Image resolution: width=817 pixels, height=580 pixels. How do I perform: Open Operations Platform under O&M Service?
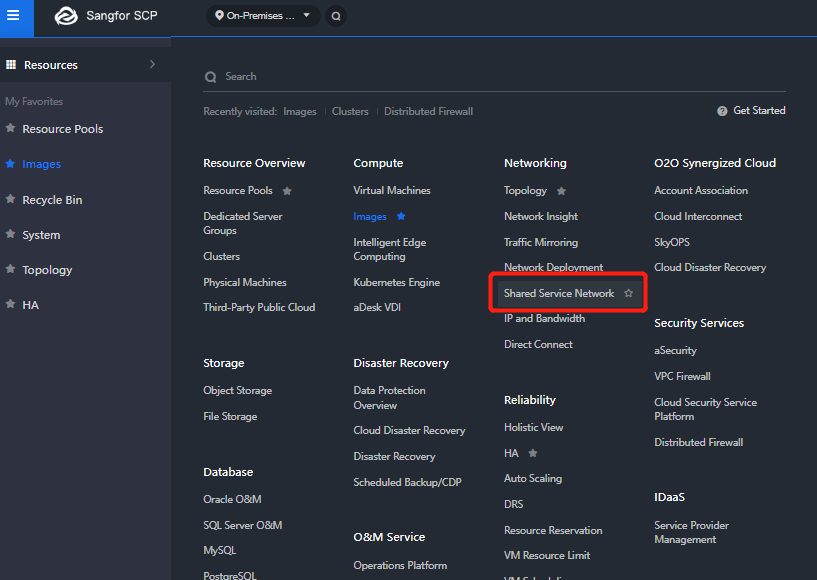[x=400, y=565]
